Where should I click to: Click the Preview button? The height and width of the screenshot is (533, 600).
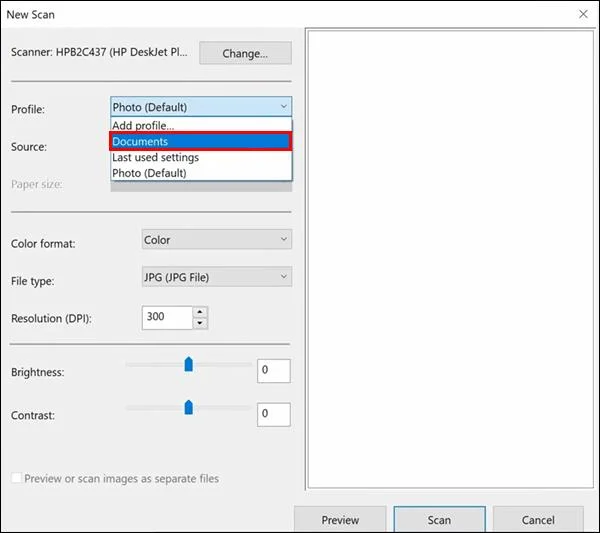tap(340, 520)
